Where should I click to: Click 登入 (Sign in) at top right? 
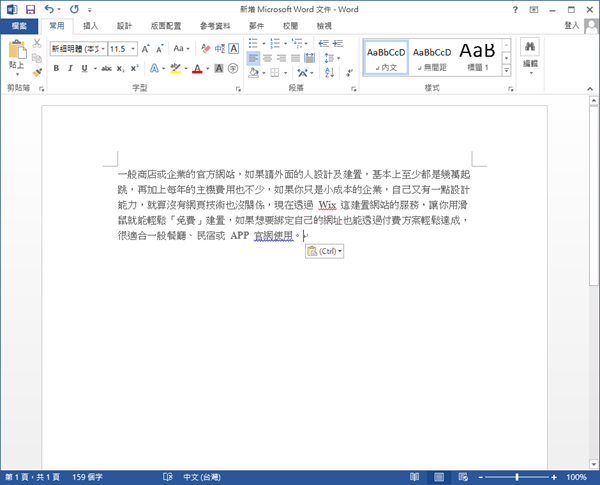pyautogui.click(x=571, y=25)
